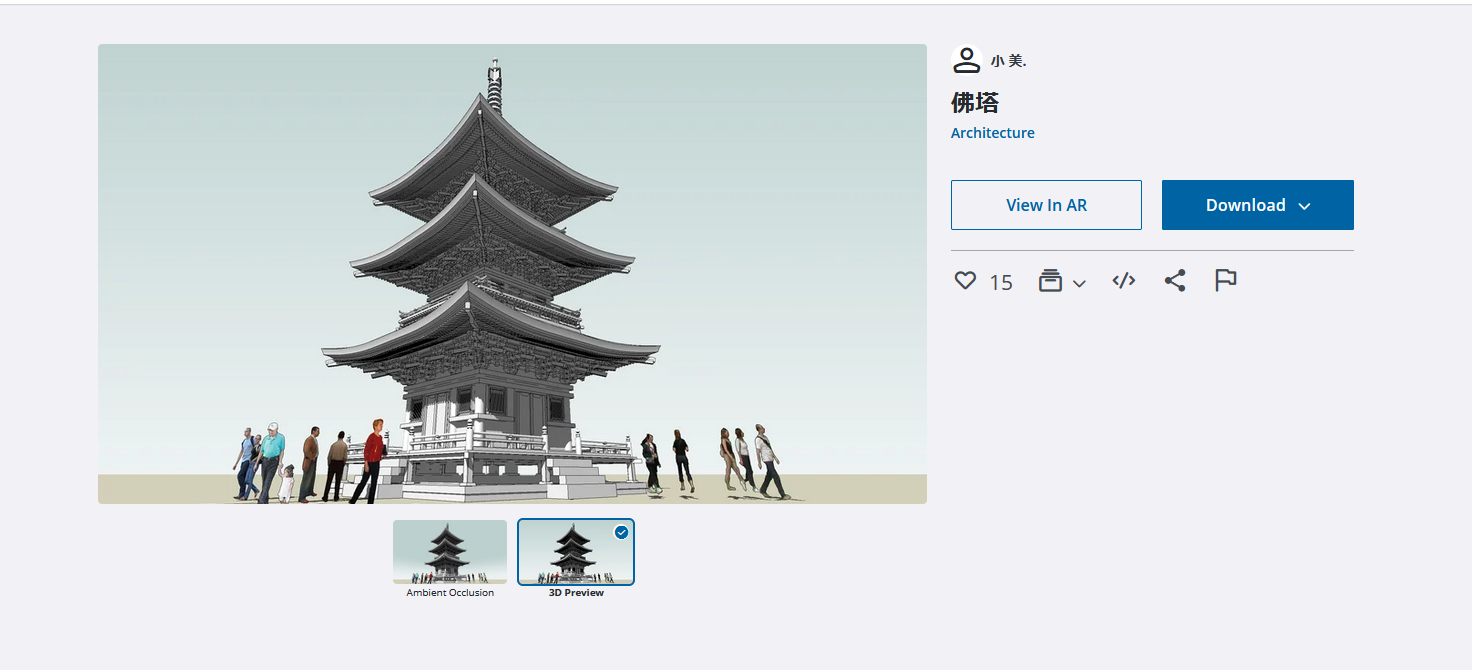Click the like count 15
The image size is (1472, 670).
click(1001, 283)
